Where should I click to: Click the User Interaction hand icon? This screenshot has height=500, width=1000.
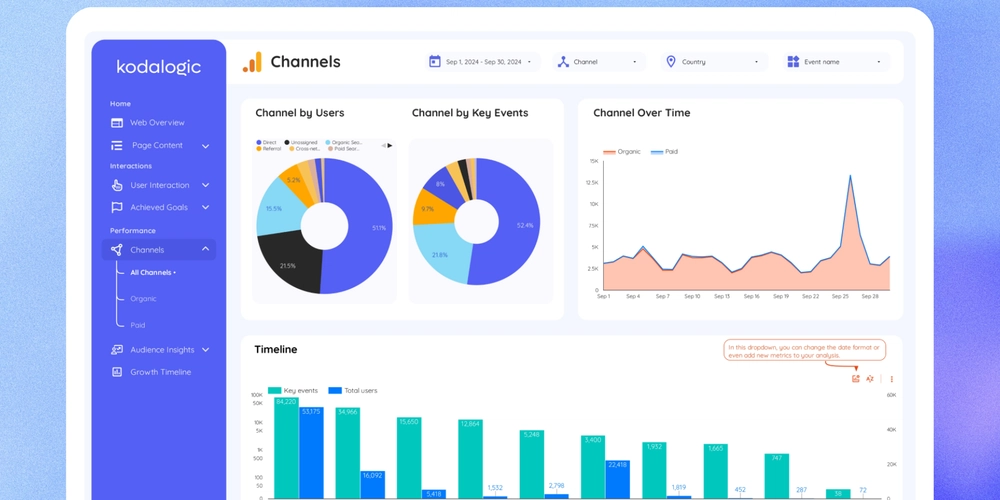(x=117, y=185)
